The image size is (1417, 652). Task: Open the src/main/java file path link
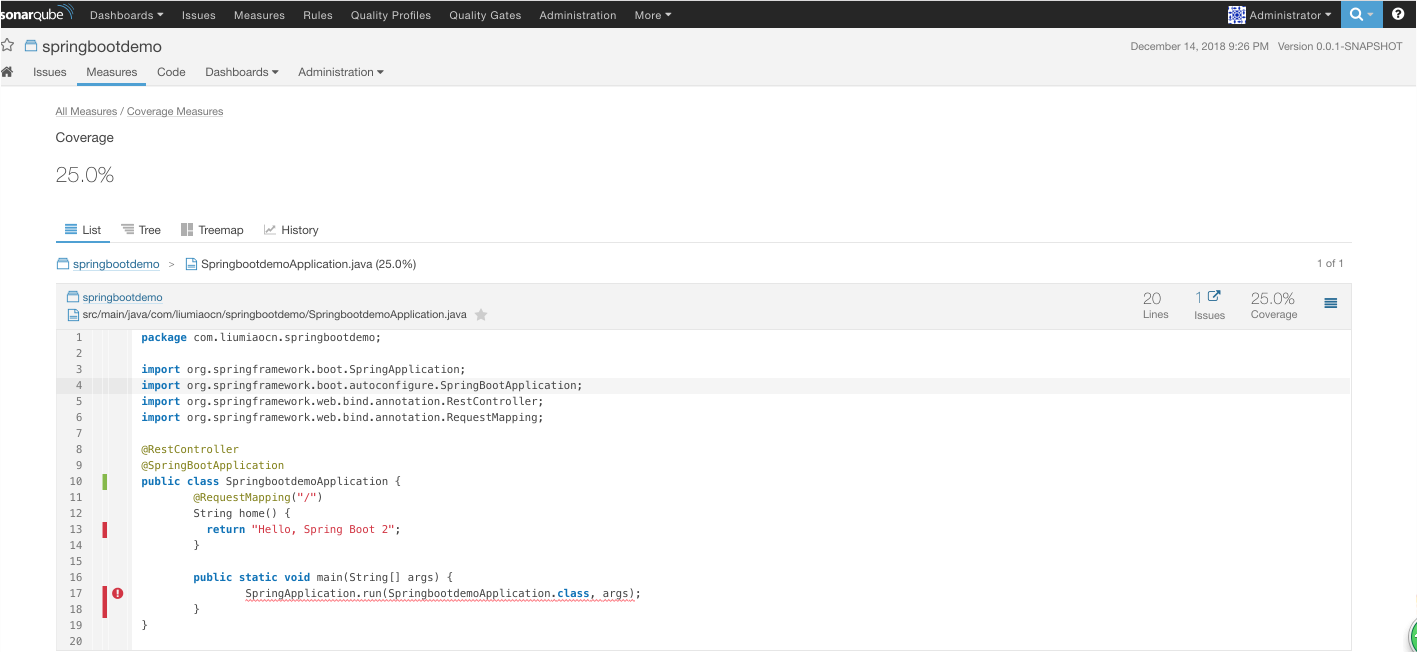[274, 314]
